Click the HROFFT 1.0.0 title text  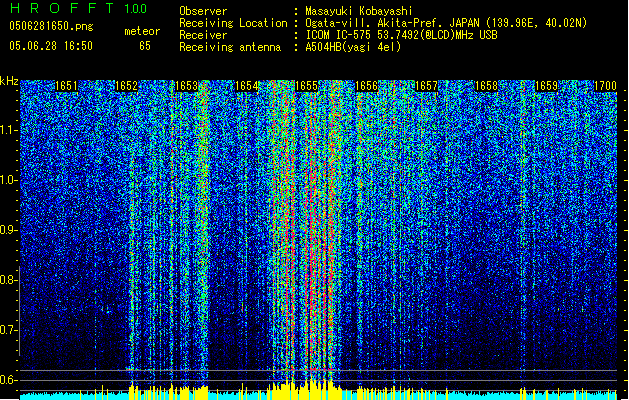click(x=79, y=8)
